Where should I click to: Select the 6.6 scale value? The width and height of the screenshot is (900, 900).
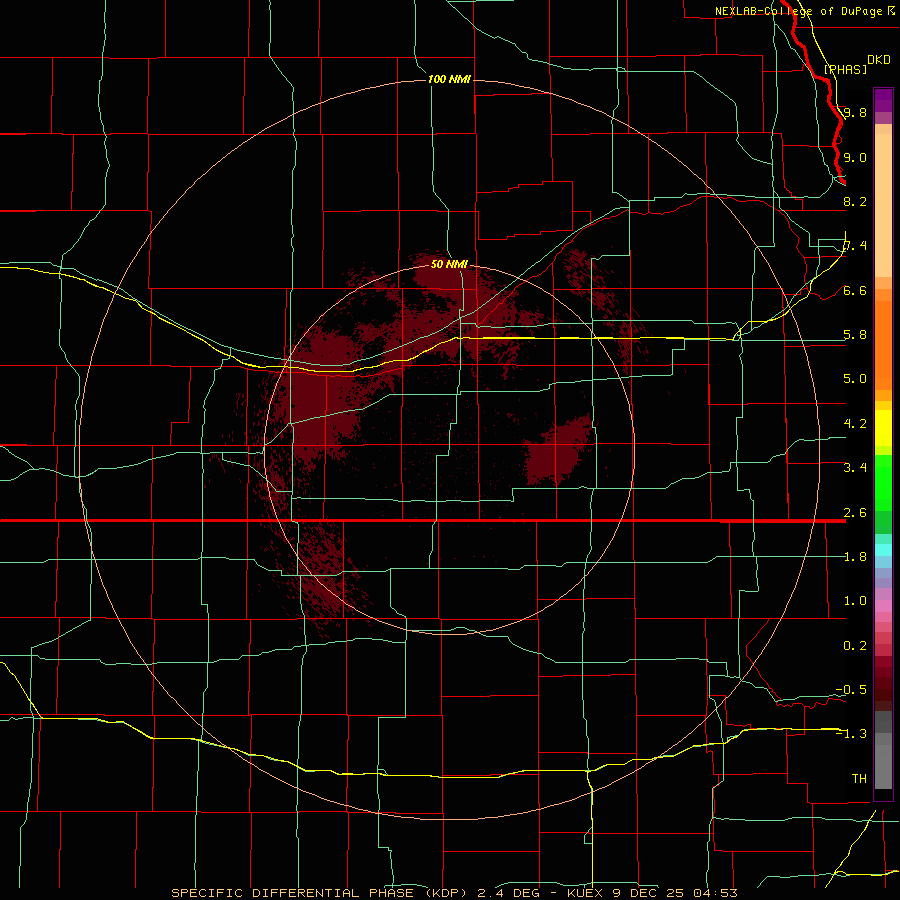pos(855,290)
